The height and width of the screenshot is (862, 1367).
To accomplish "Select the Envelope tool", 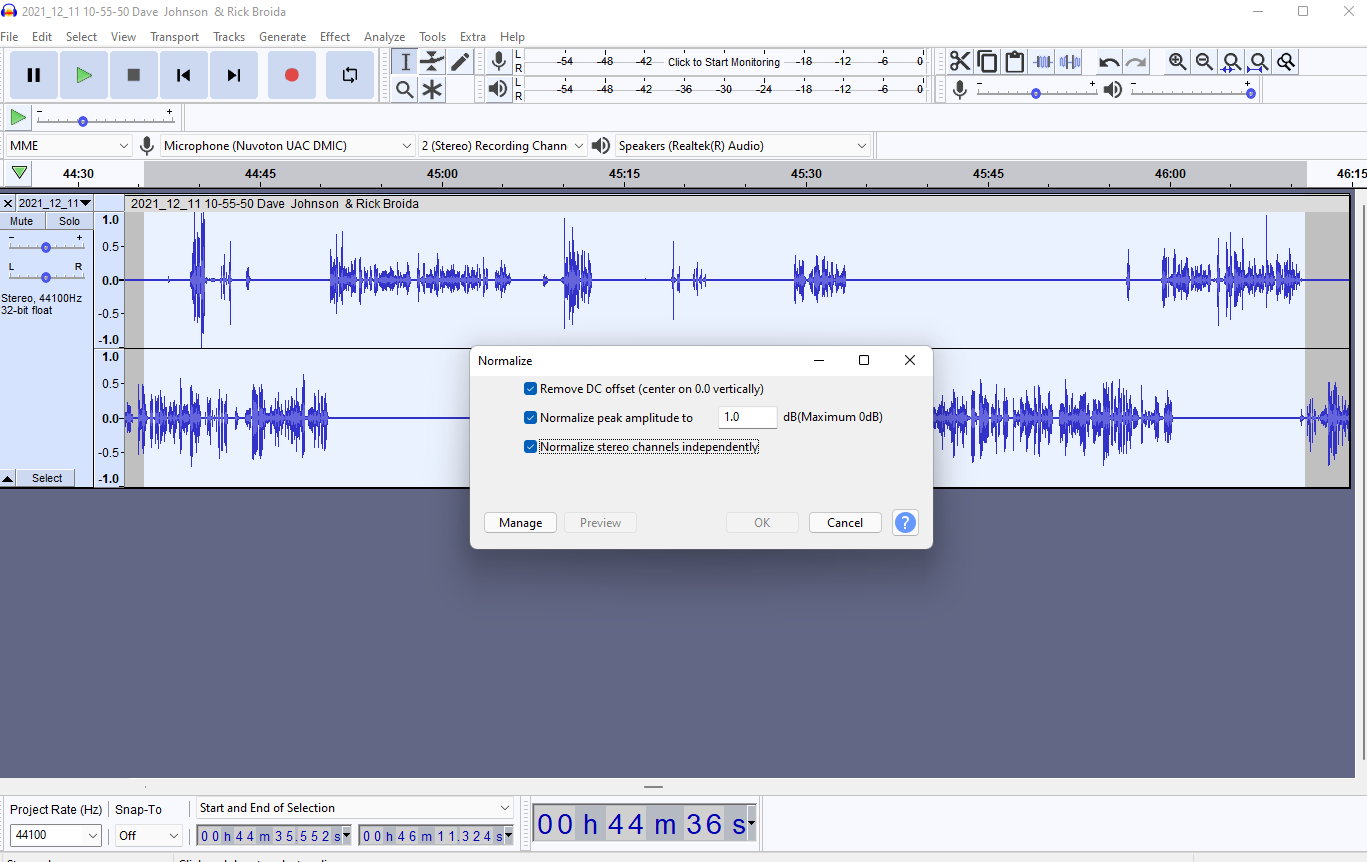I will tap(432, 62).
